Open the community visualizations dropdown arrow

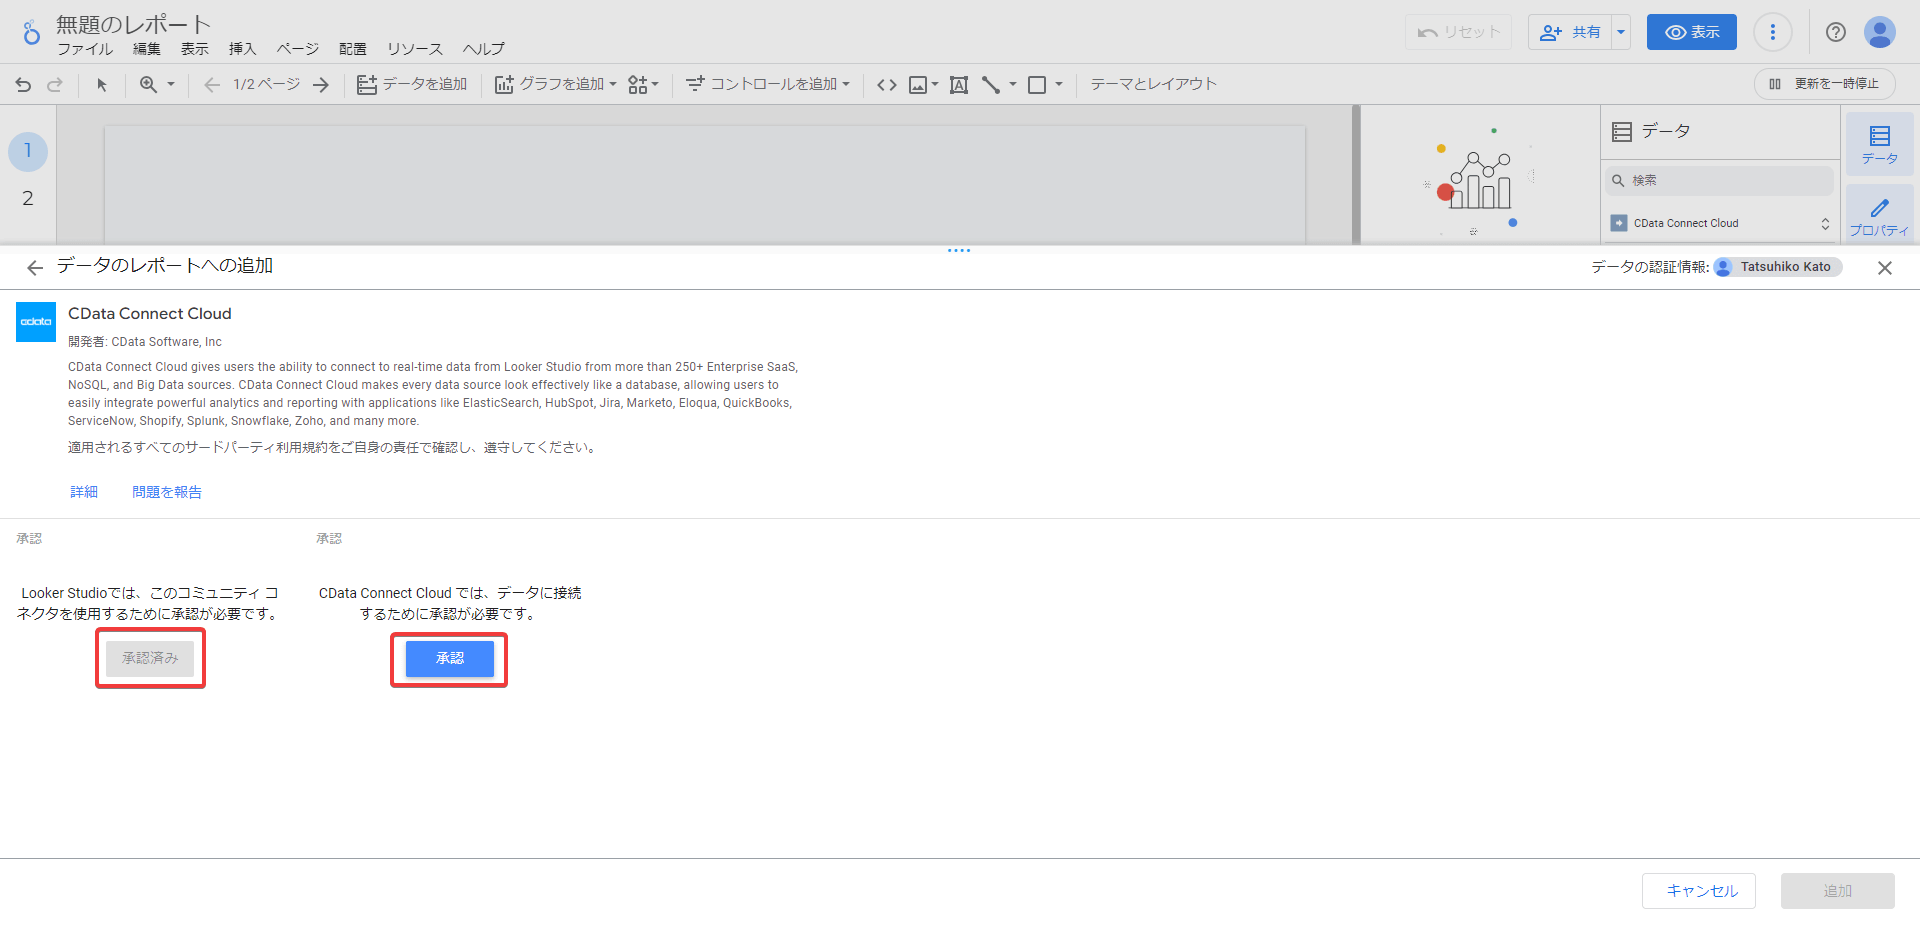click(656, 85)
